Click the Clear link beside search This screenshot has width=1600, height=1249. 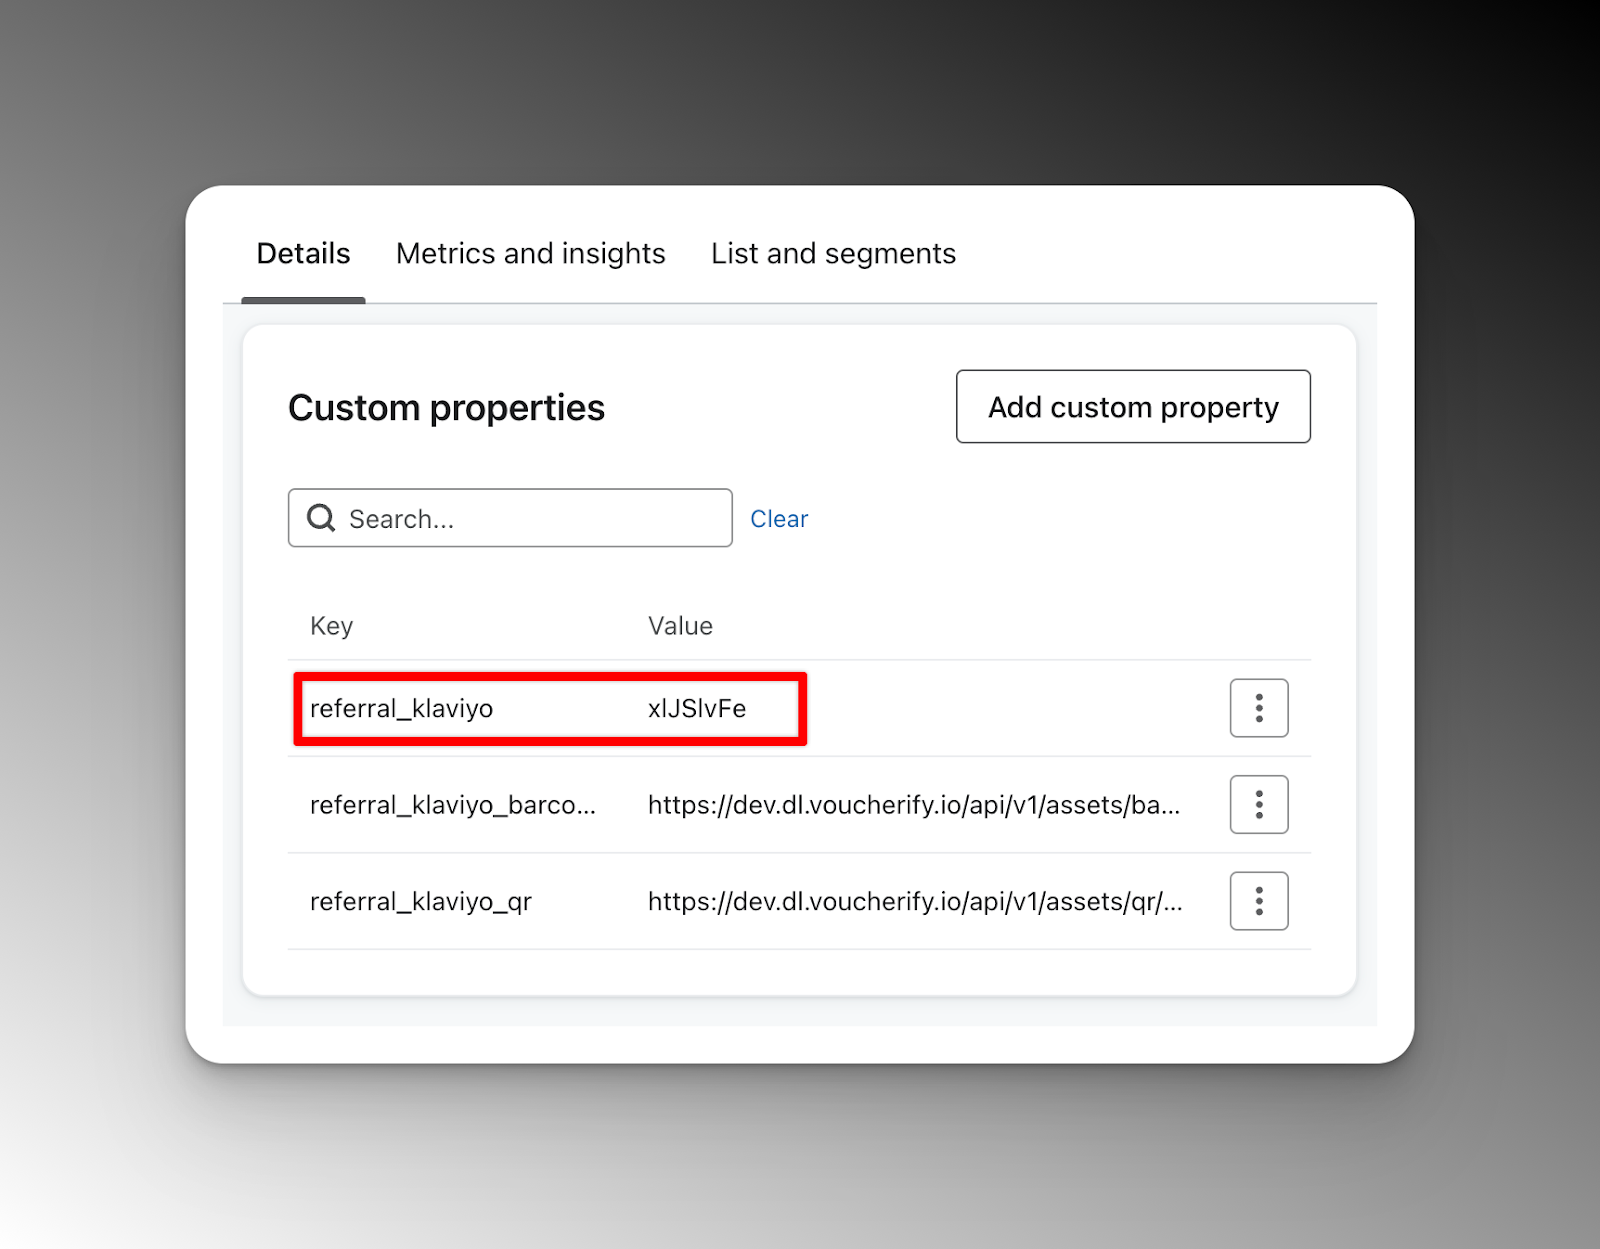click(779, 519)
